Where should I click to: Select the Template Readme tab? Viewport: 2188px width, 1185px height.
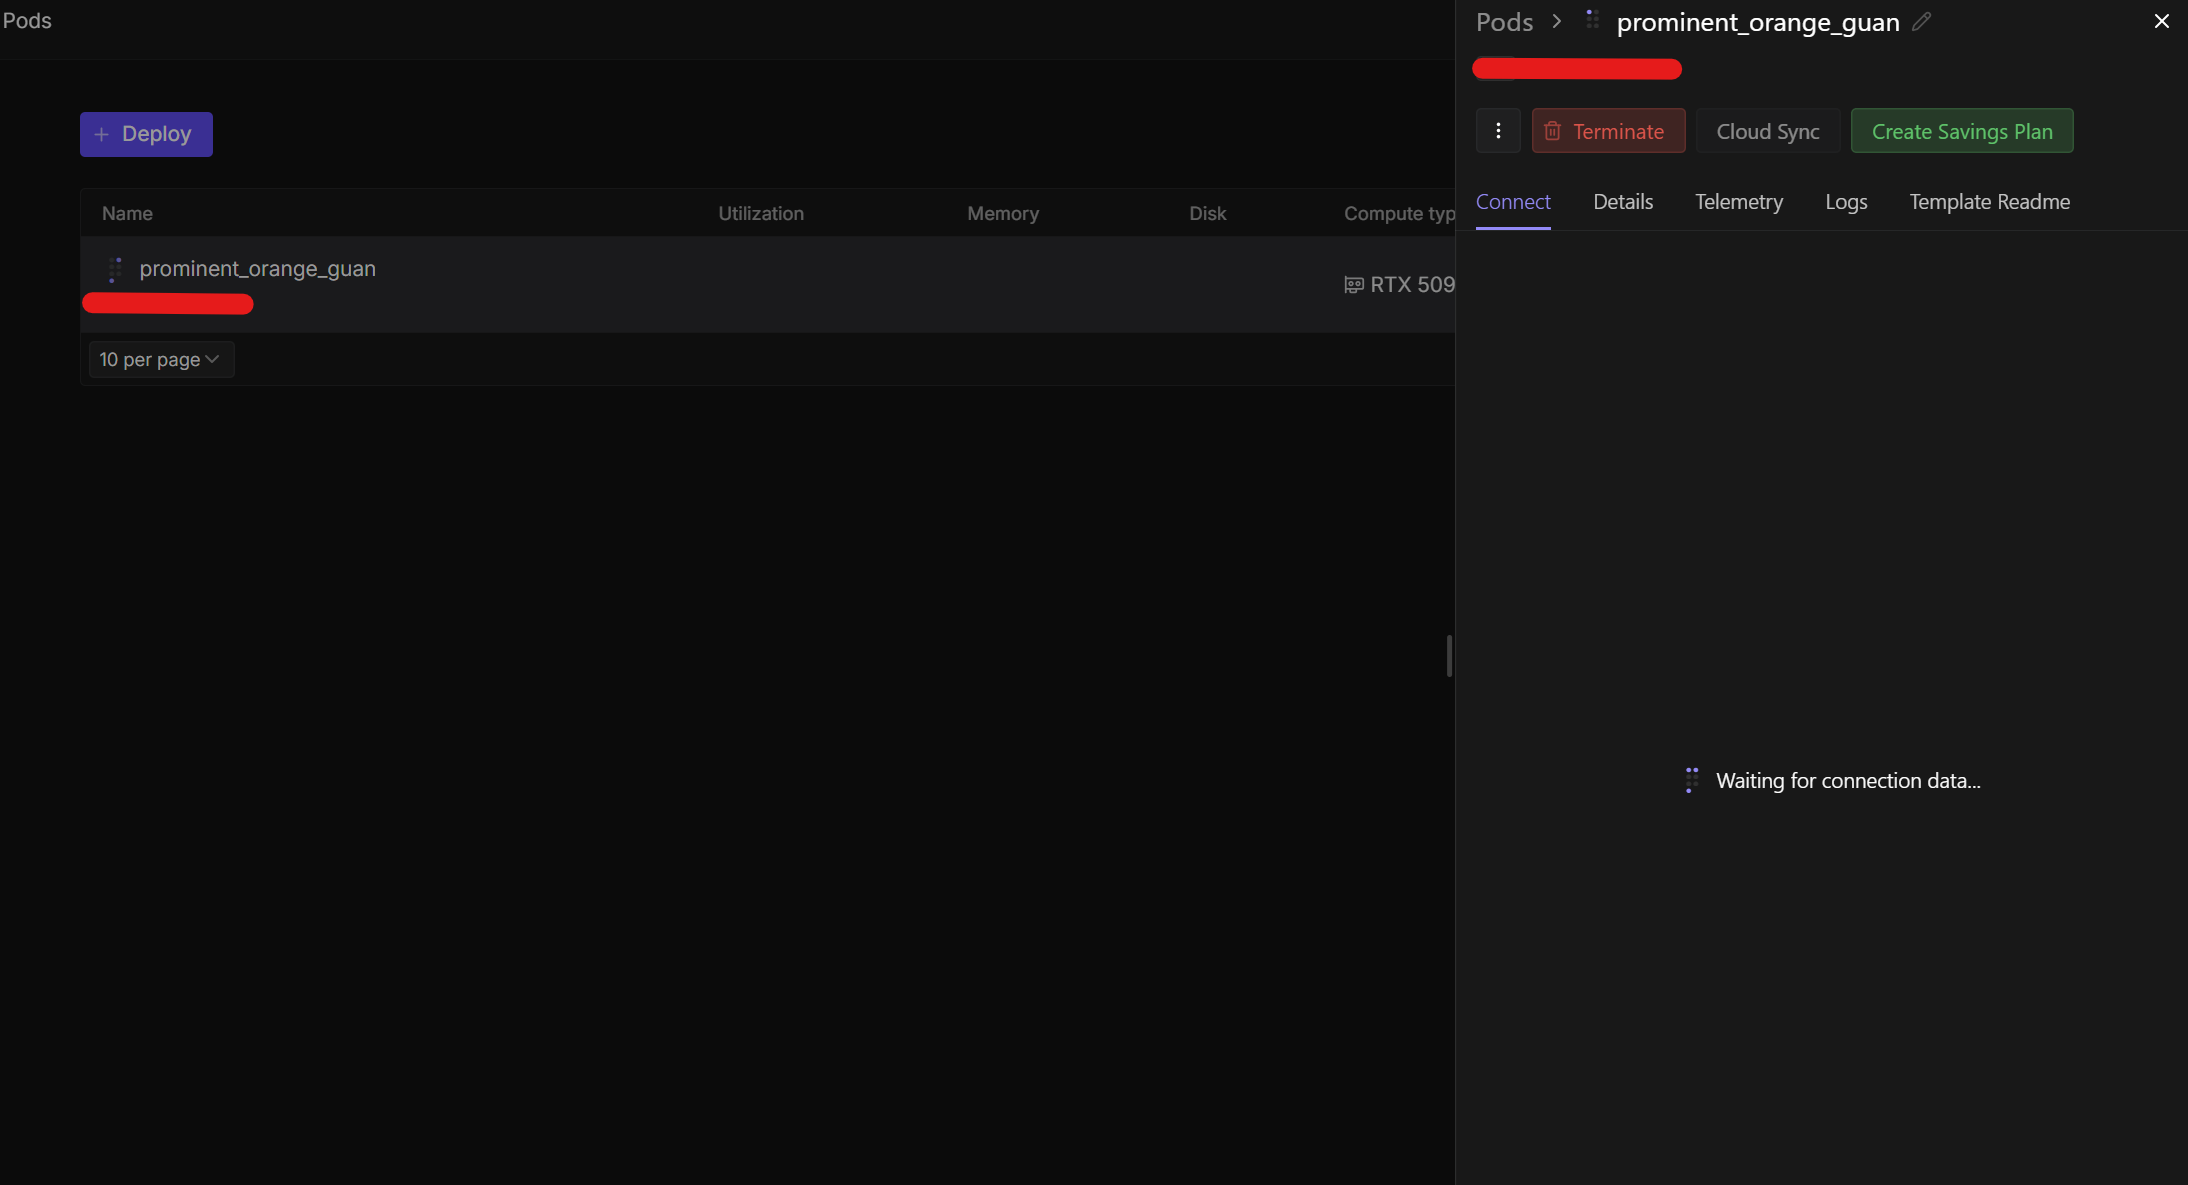click(x=1989, y=202)
